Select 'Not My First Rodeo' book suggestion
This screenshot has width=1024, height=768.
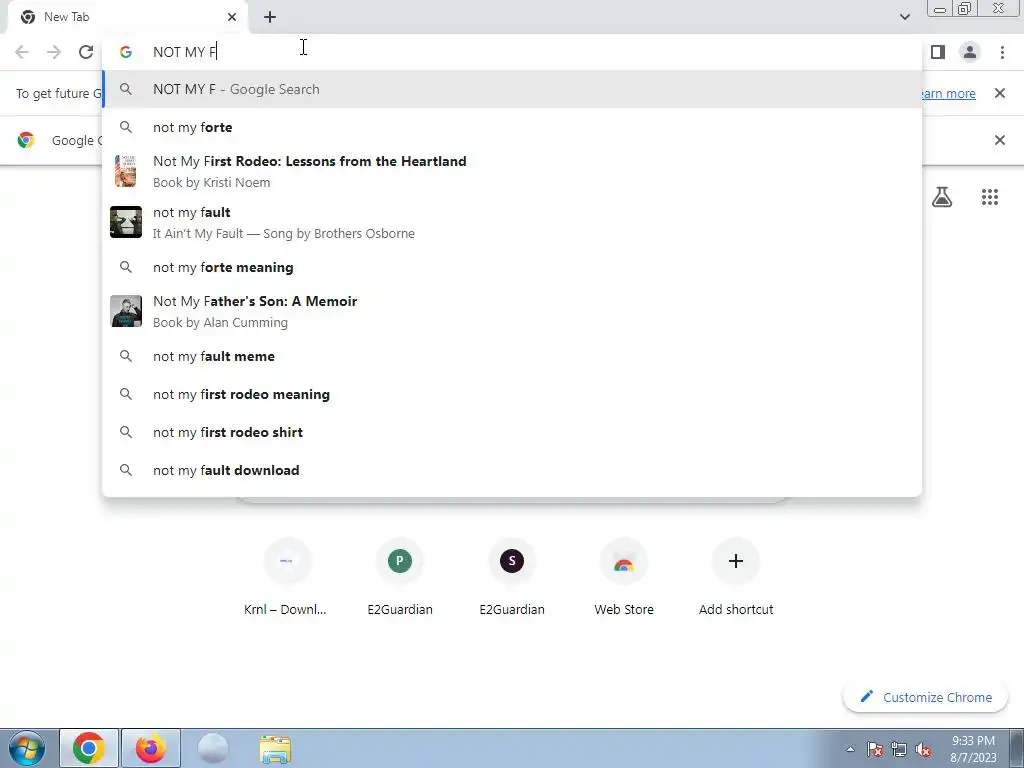512,171
